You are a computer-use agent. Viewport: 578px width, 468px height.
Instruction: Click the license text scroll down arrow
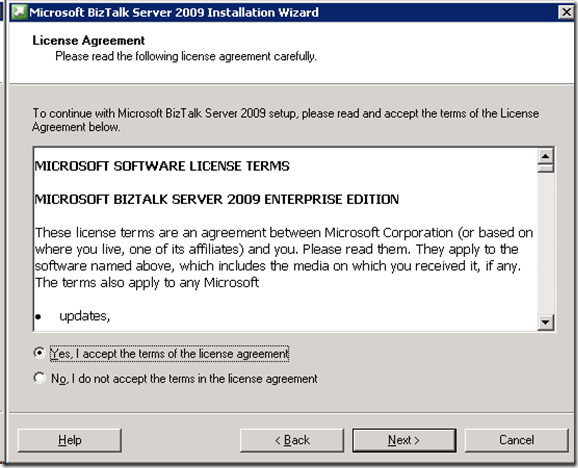pos(546,322)
